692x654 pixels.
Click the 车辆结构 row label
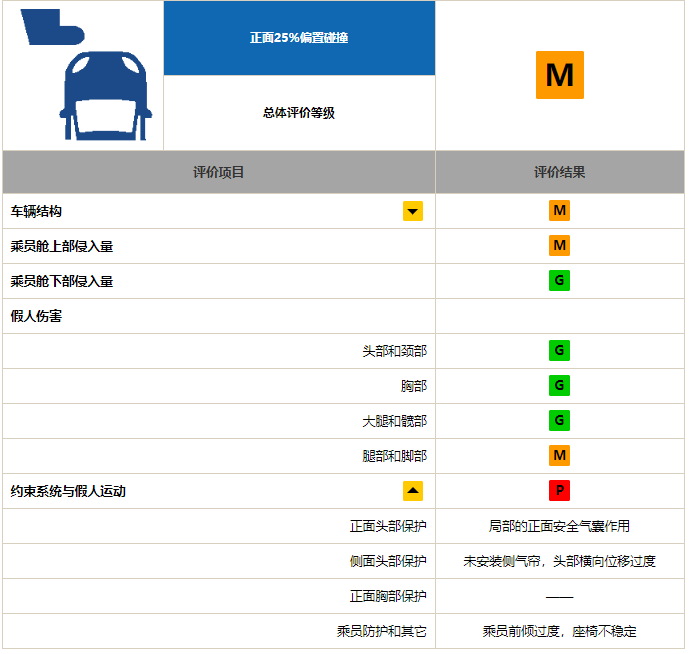pyautogui.click(x=37, y=213)
